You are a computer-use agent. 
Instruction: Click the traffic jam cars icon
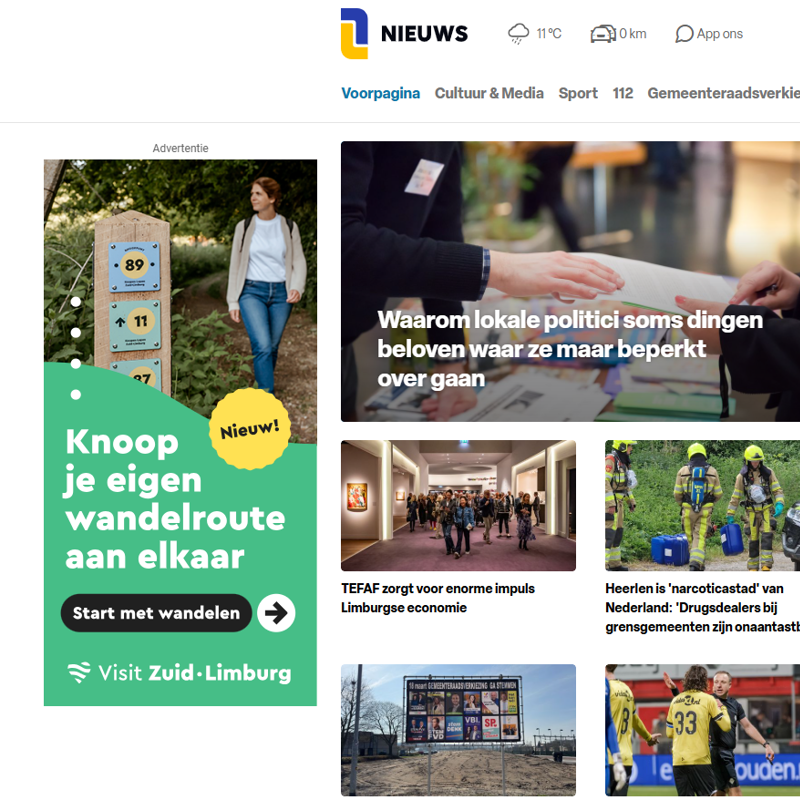point(603,34)
